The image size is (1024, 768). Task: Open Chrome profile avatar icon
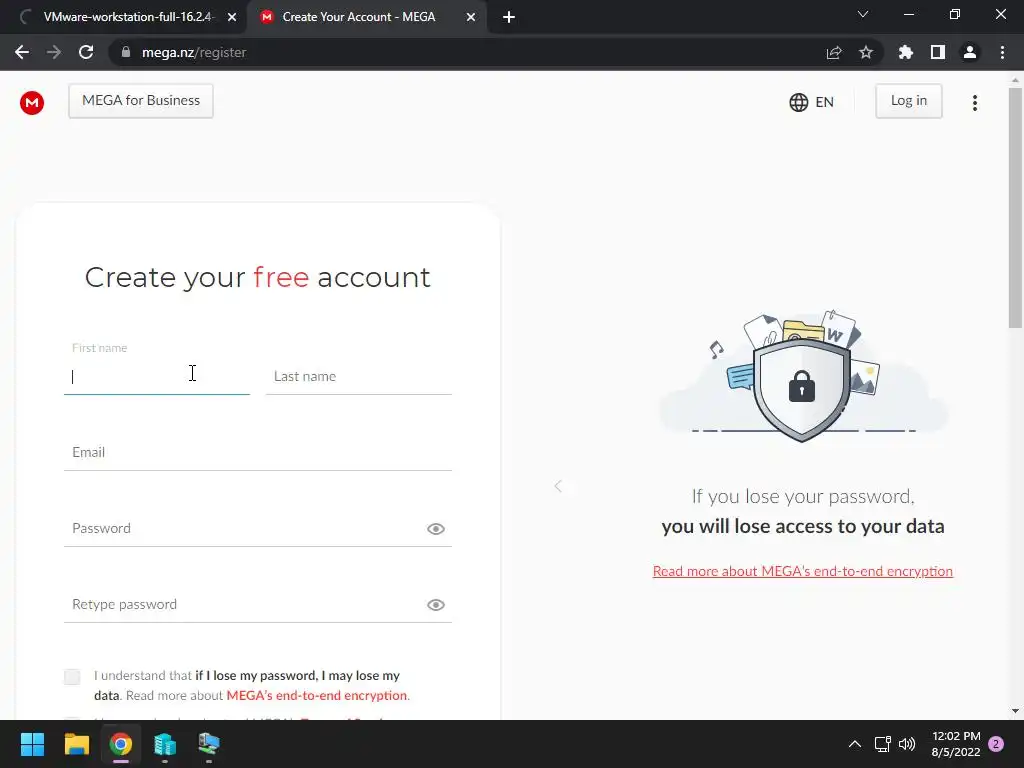point(970,52)
